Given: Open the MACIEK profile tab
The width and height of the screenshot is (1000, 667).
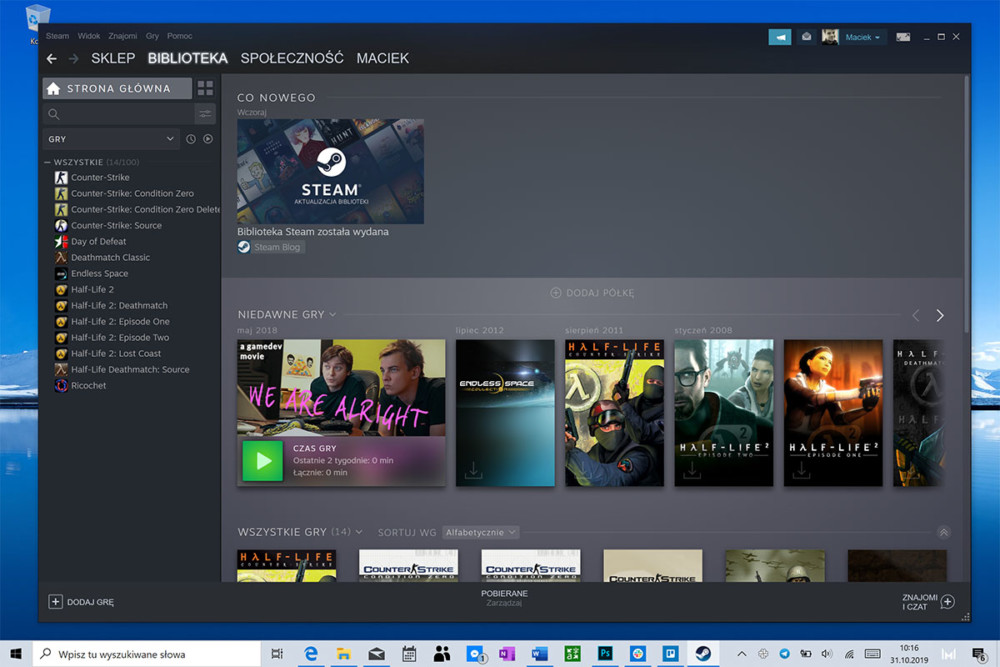Looking at the screenshot, I should [383, 58].
